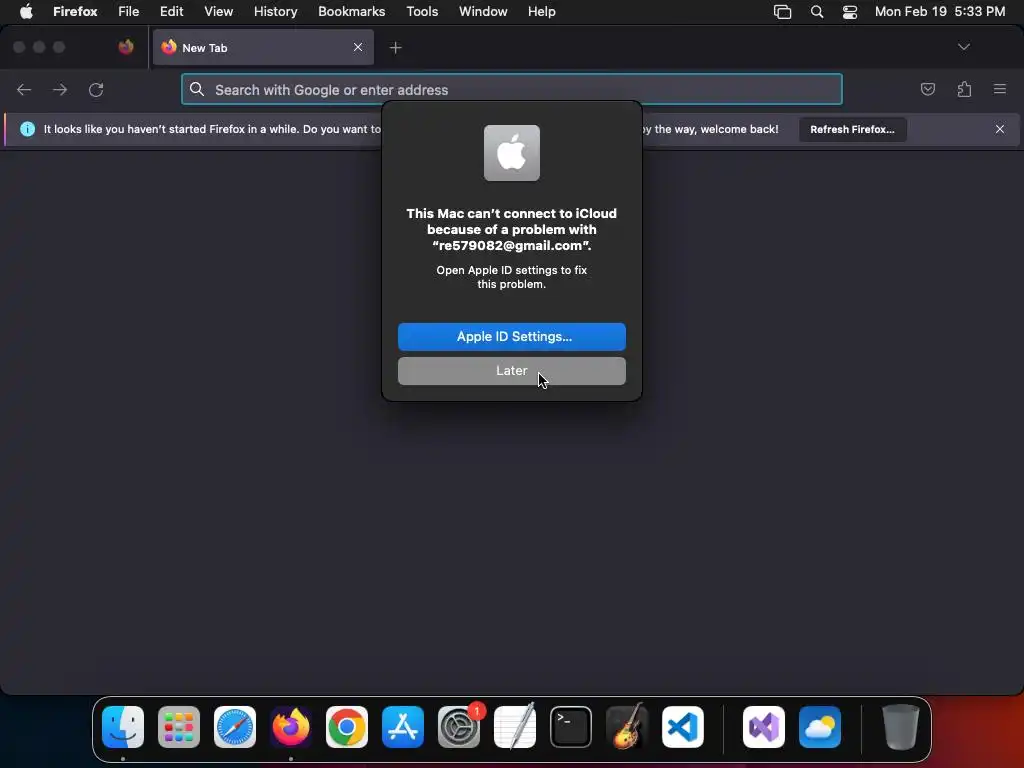Click the Apple logo in iCloud dialog
1024x768 pixels.
(x=511, y=153)
